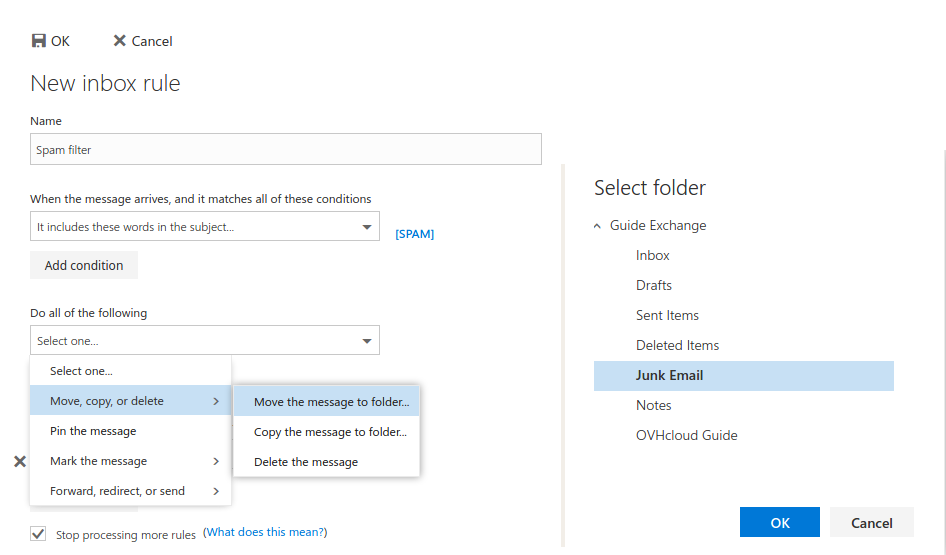Choose Move the message to folder option
This screenshot has width=946, height=555.
(331, 402)
